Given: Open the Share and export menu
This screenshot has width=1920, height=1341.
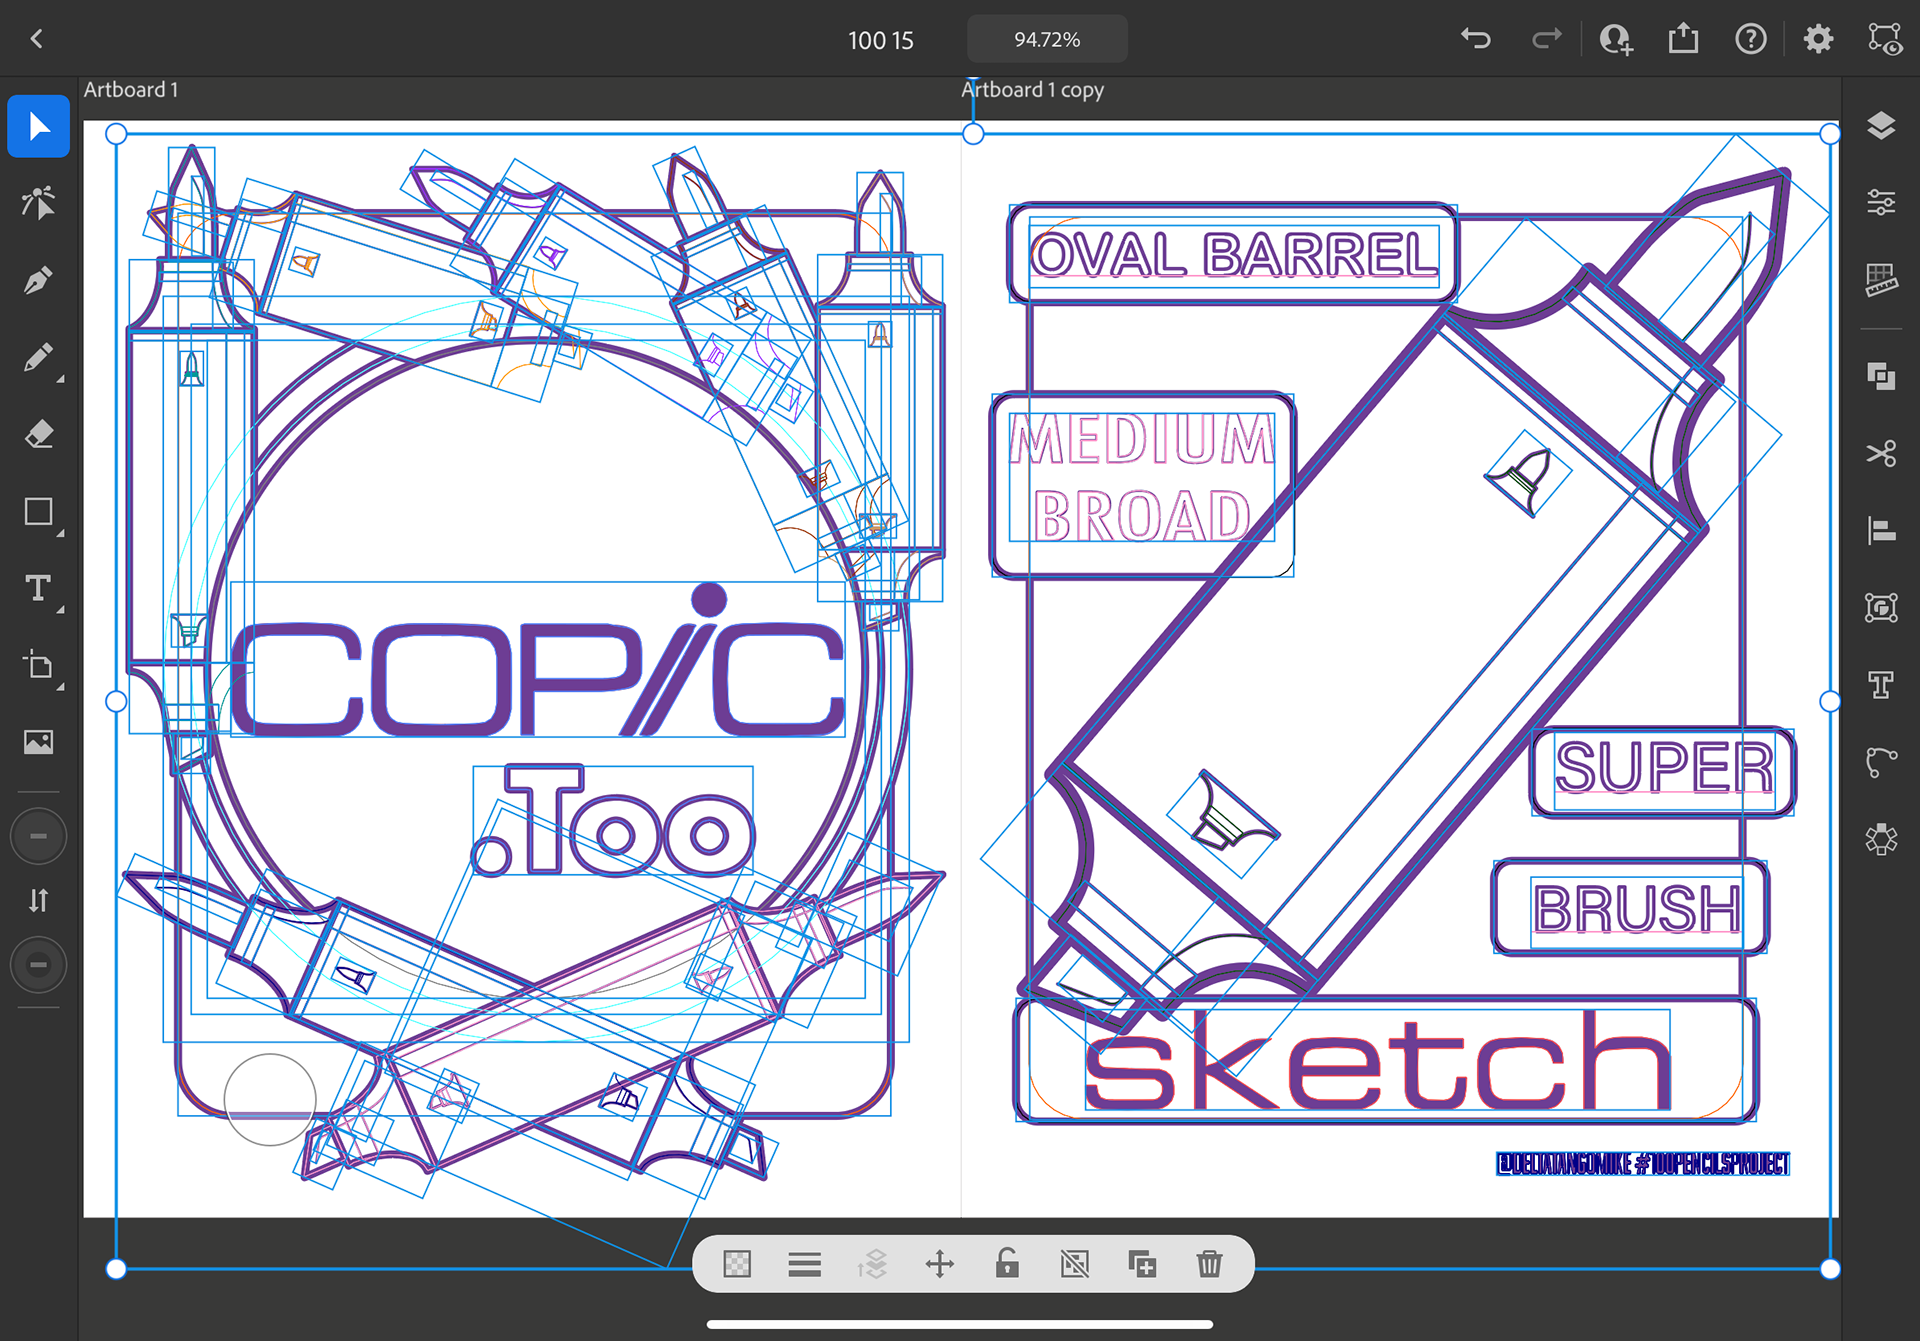Looking at the screenshot, I should pos(1683,39).
